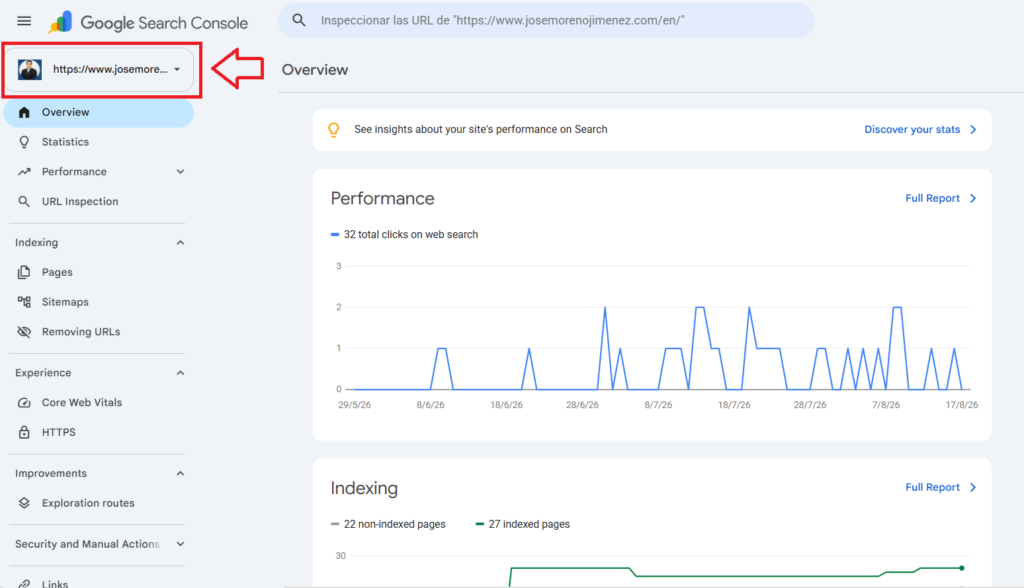
Task: Click the Core Web Vitals gauge icon
Action: click(x=24, y=402)
